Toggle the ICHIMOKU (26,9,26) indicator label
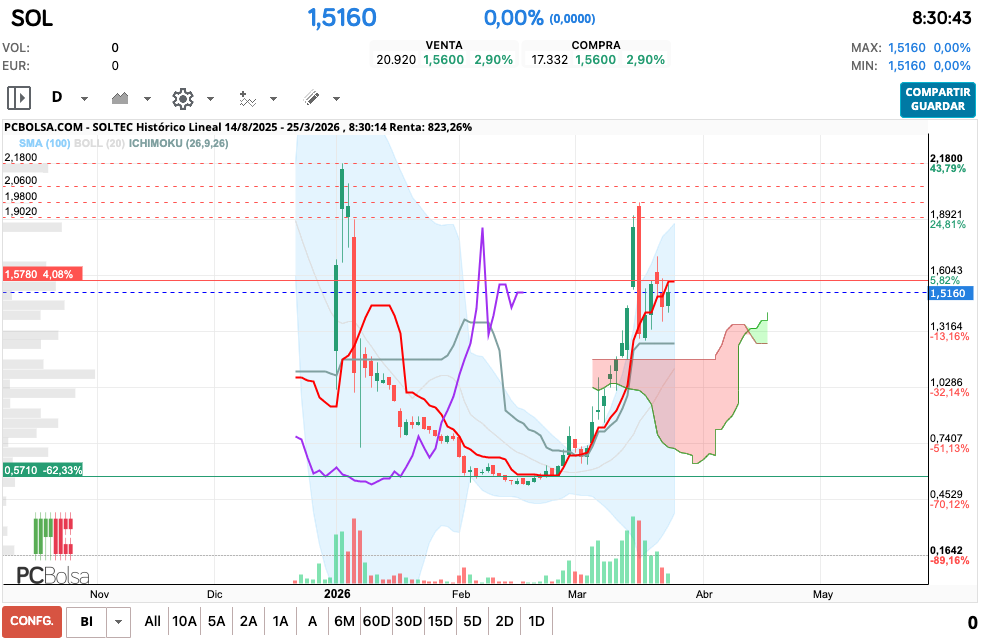The width and height of the screenshot is (991, 643). click(x=179, y=144)
